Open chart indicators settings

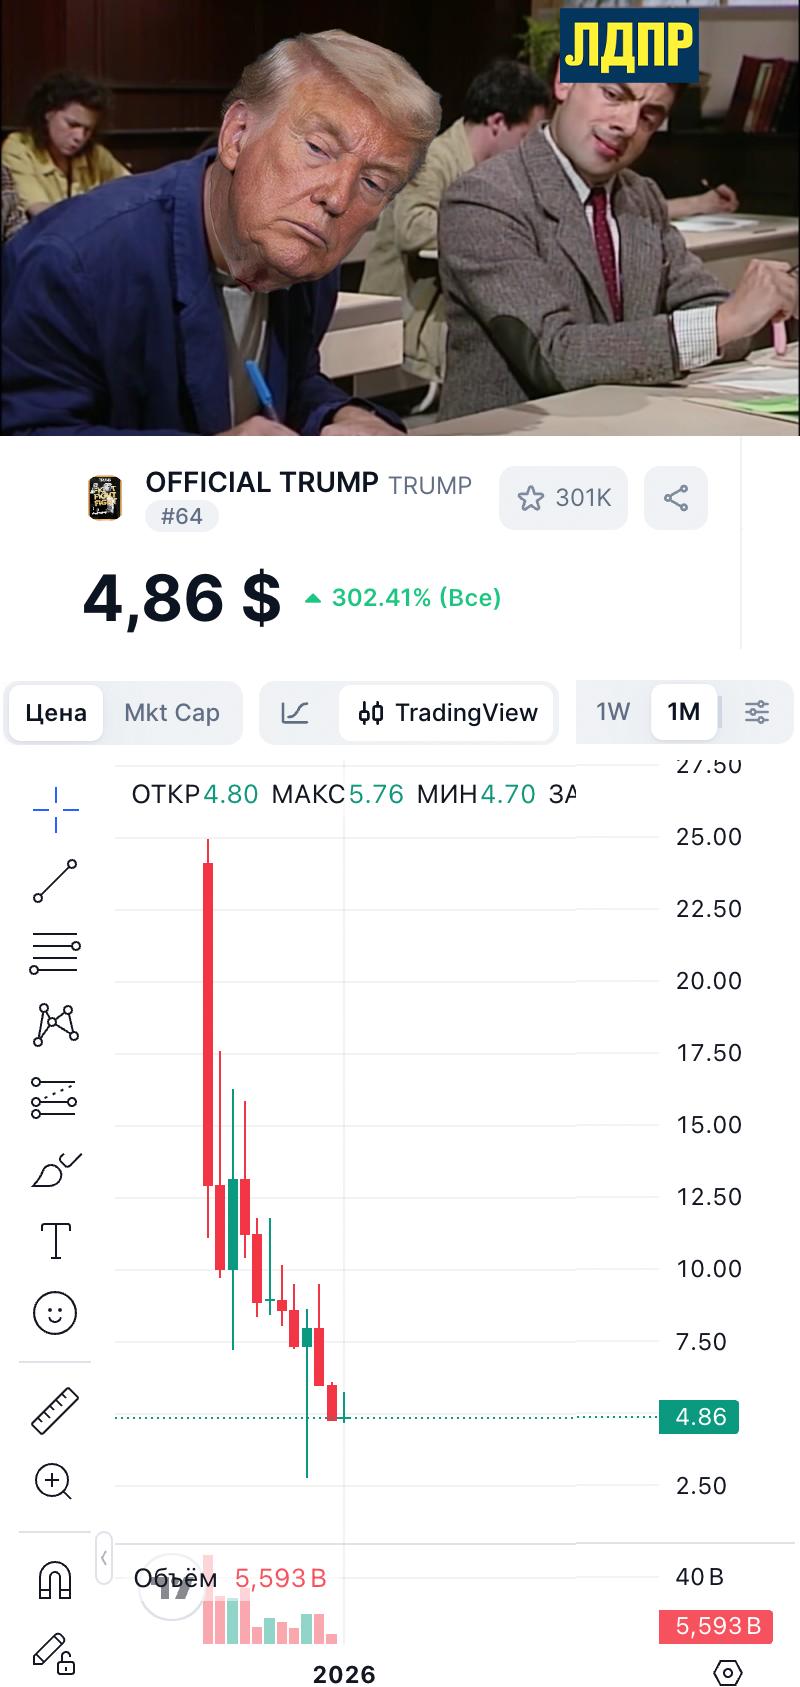click(x=757, y=712)
